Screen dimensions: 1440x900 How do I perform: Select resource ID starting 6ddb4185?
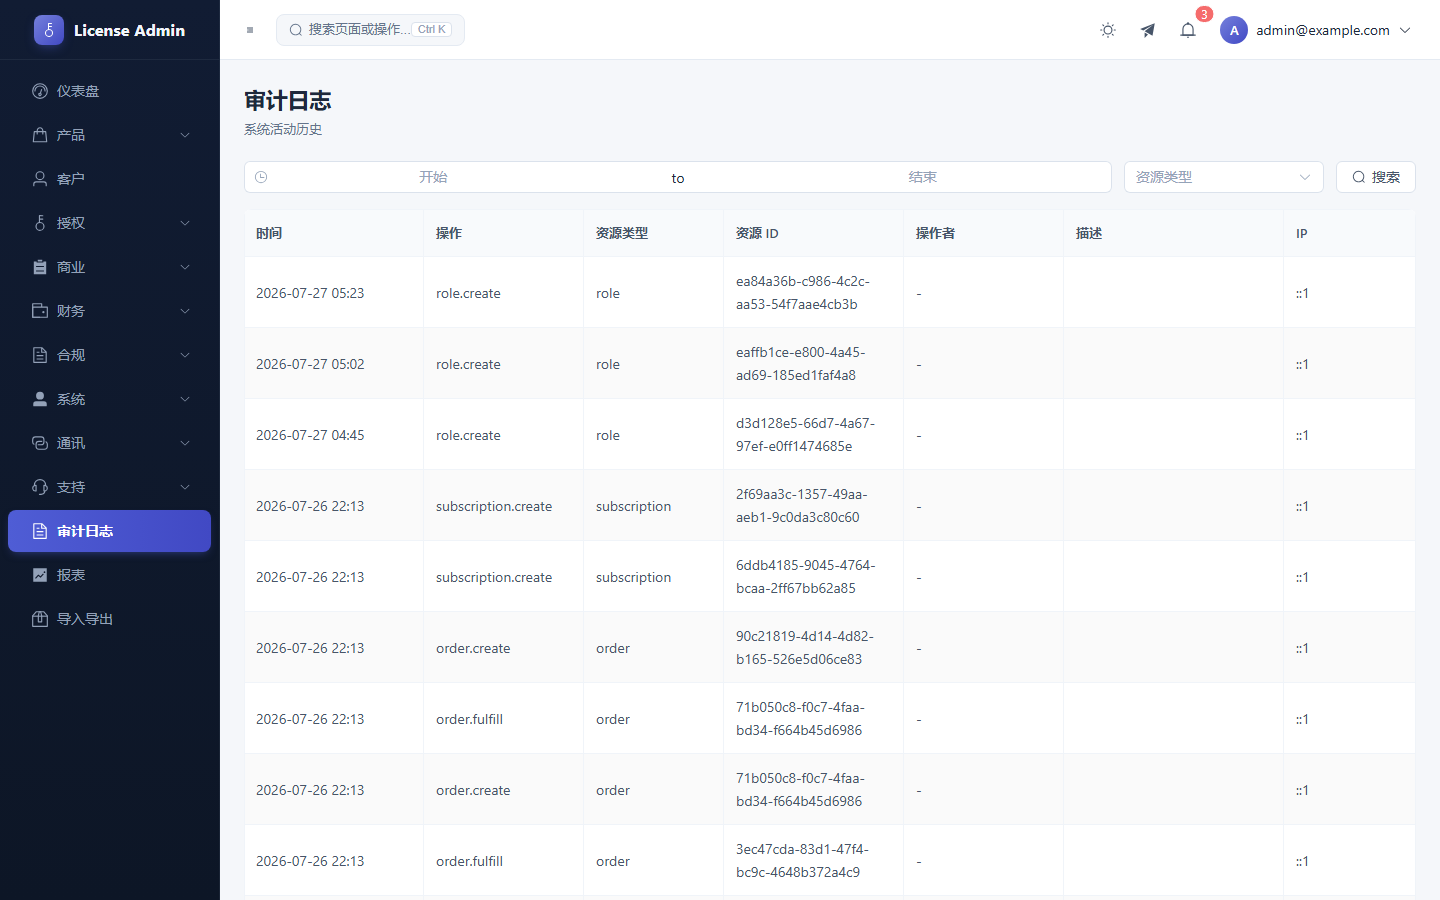click(806, 577)
